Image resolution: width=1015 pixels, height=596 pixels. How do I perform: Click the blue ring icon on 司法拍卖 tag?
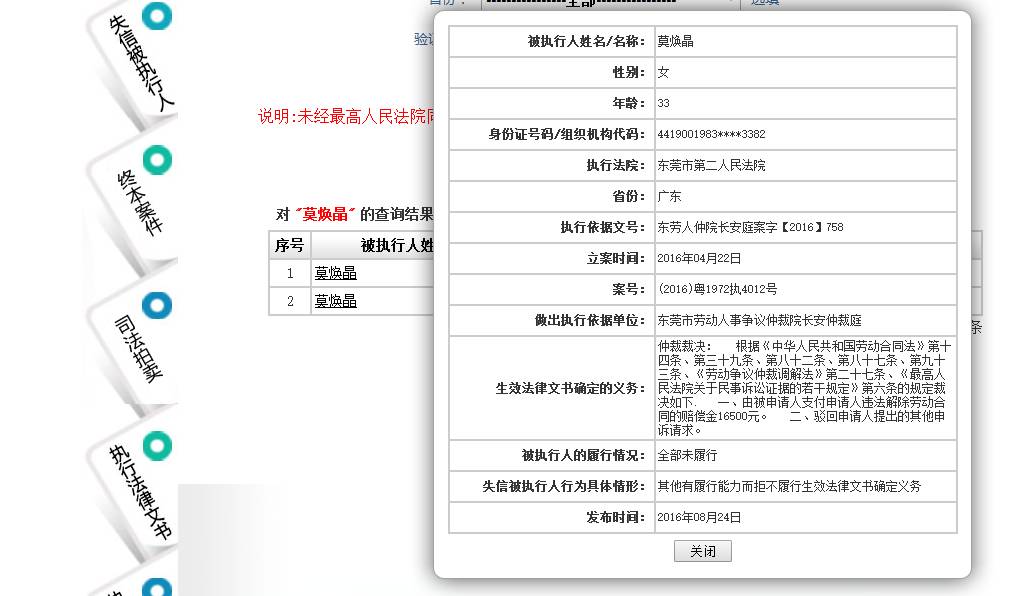tap(157, 305)
